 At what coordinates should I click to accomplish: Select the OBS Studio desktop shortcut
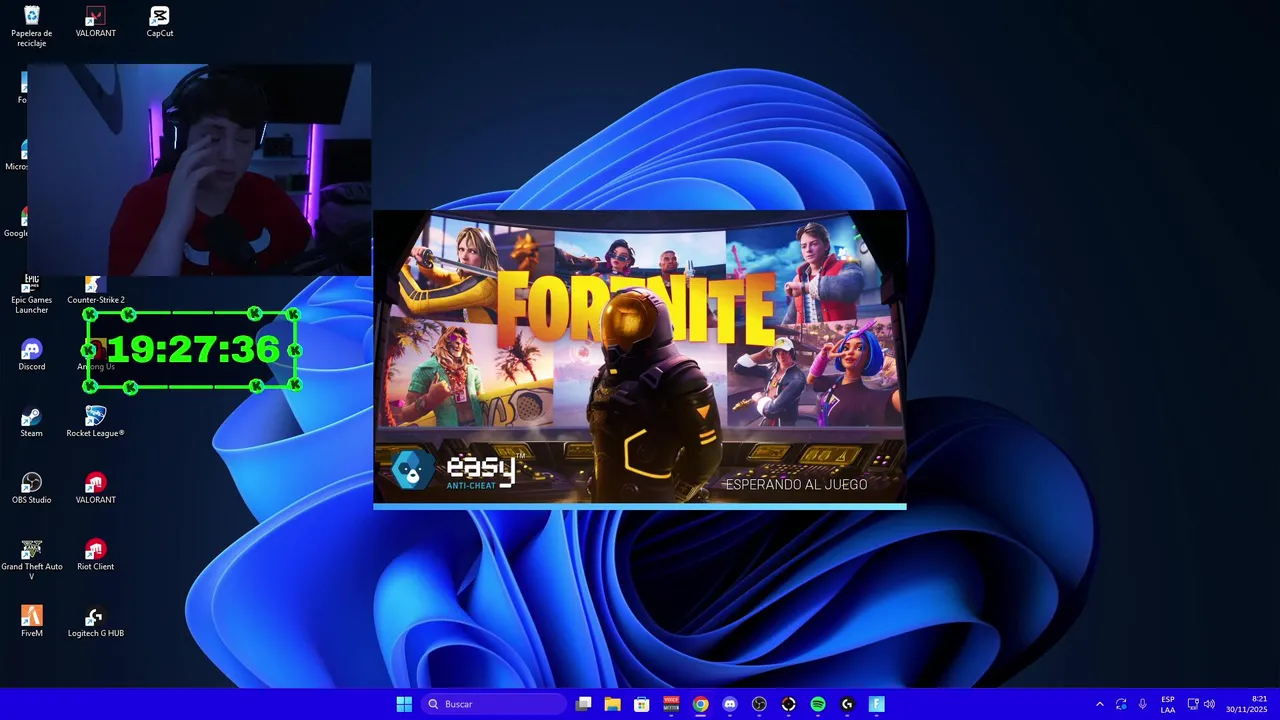(32, 488)
